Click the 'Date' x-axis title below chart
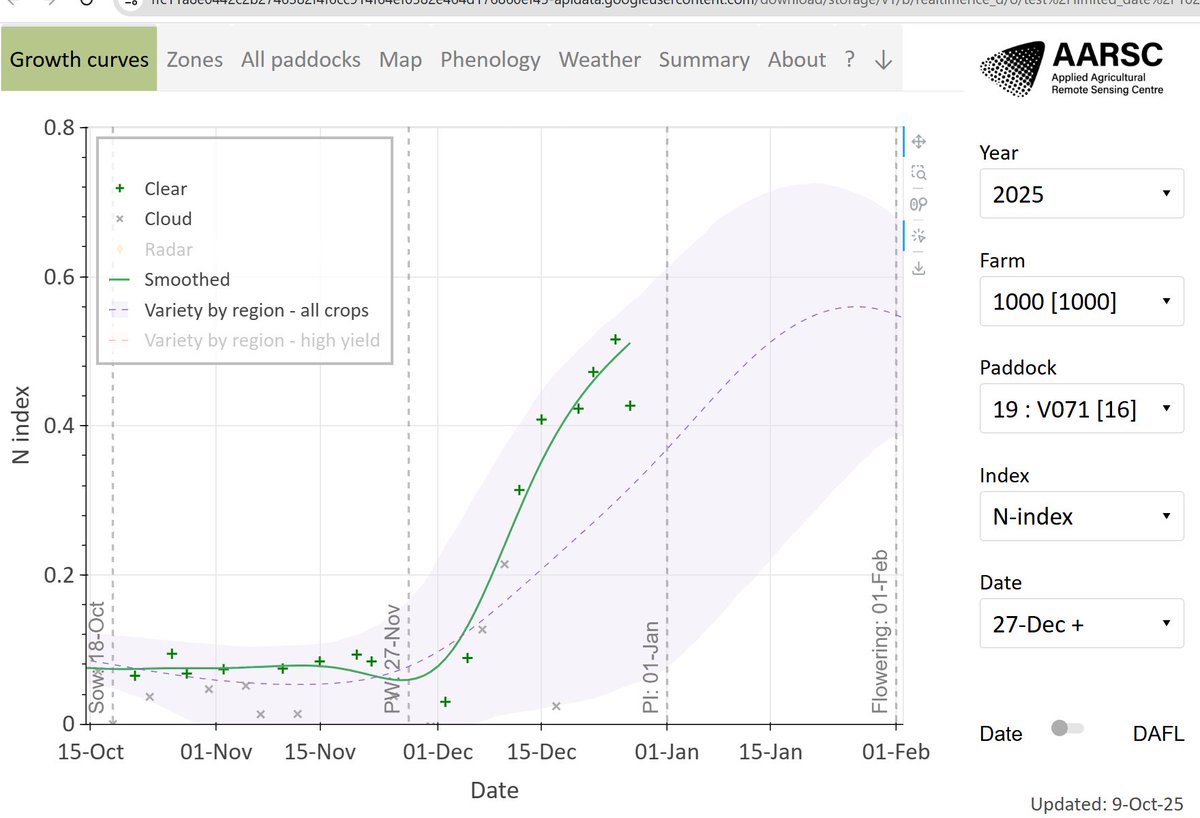 pos(495,790)
